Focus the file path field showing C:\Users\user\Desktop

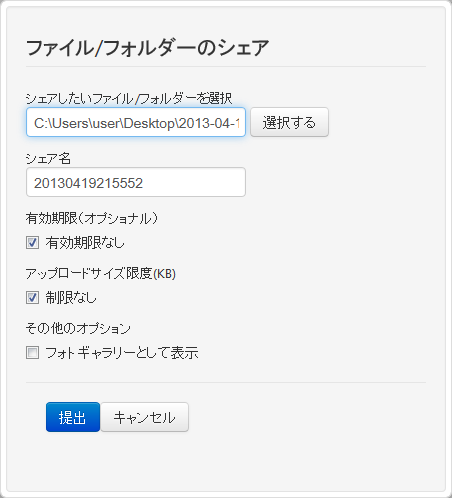[x=136, y=122]
